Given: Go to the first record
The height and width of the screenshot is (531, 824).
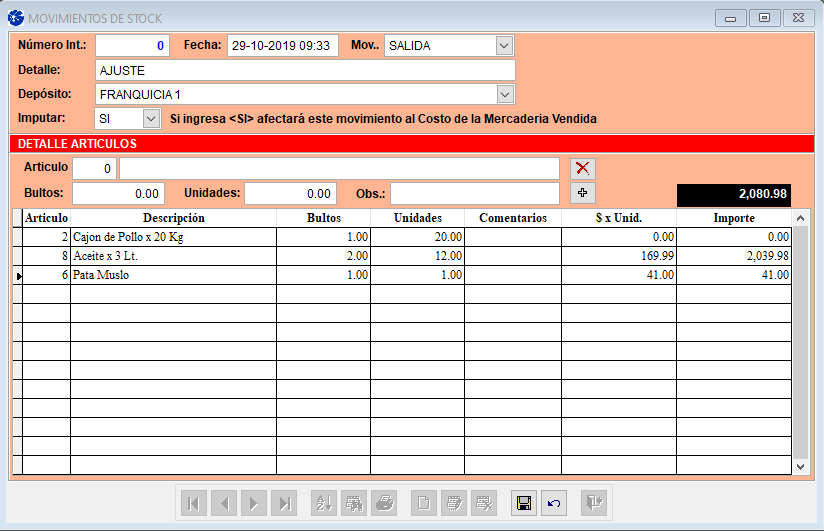Looking at the screenshot, I should tap(194, 504).
